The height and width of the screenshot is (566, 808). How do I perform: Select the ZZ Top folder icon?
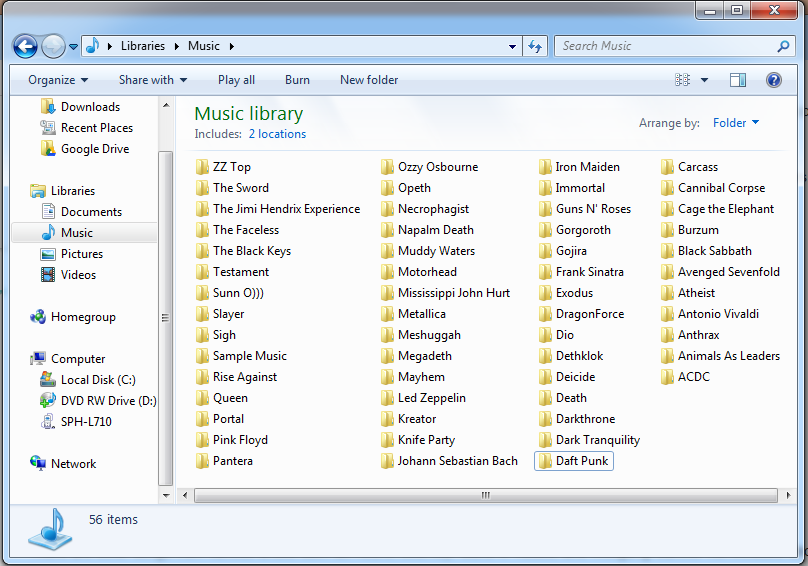[201, 167]
